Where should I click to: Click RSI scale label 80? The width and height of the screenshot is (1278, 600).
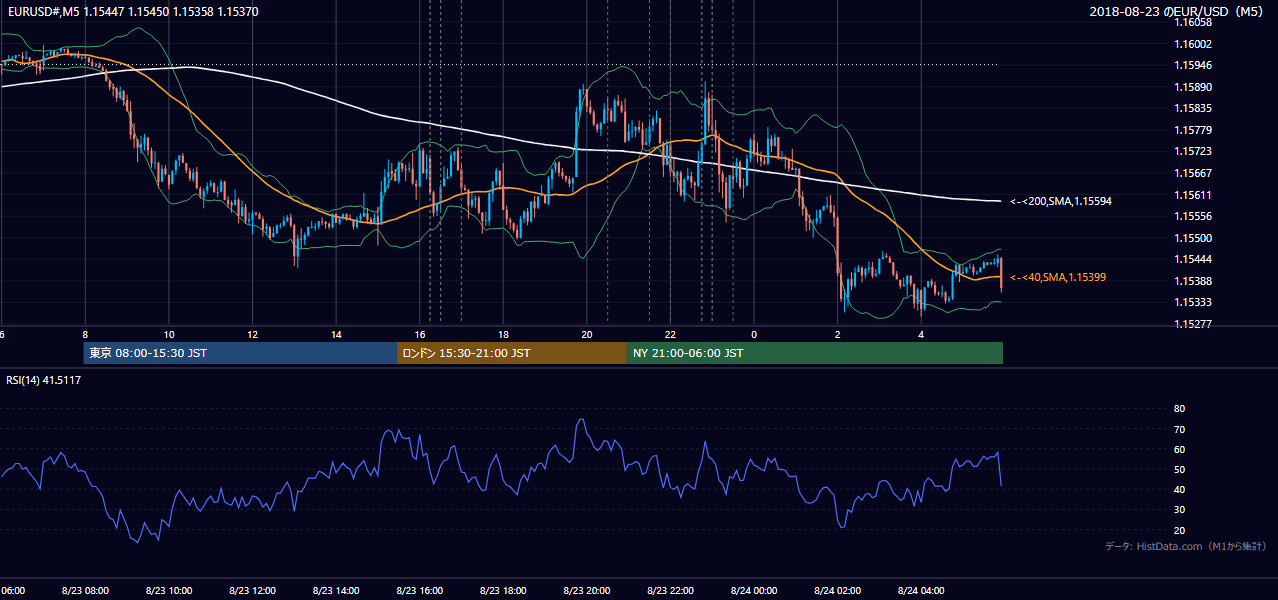pyautogui.click(x=1179, y=409)
